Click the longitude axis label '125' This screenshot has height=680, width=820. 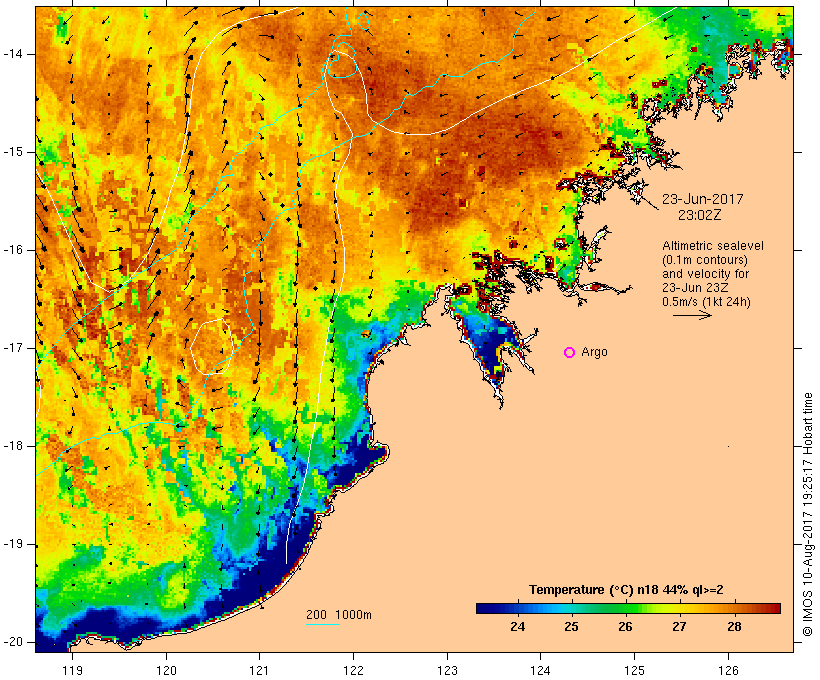tap(635, 670)
